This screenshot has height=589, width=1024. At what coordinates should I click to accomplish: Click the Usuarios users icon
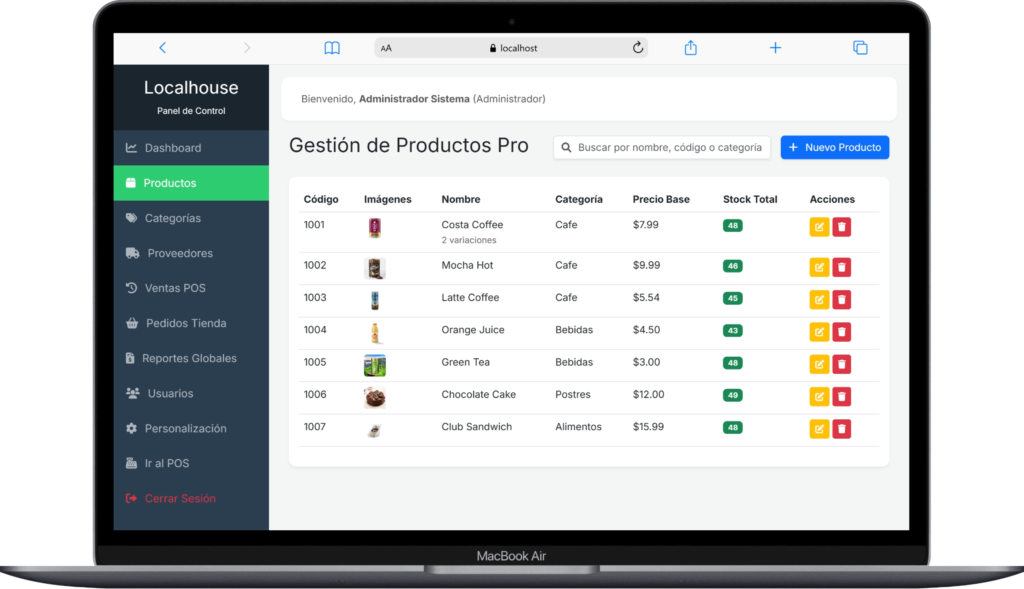134,393
